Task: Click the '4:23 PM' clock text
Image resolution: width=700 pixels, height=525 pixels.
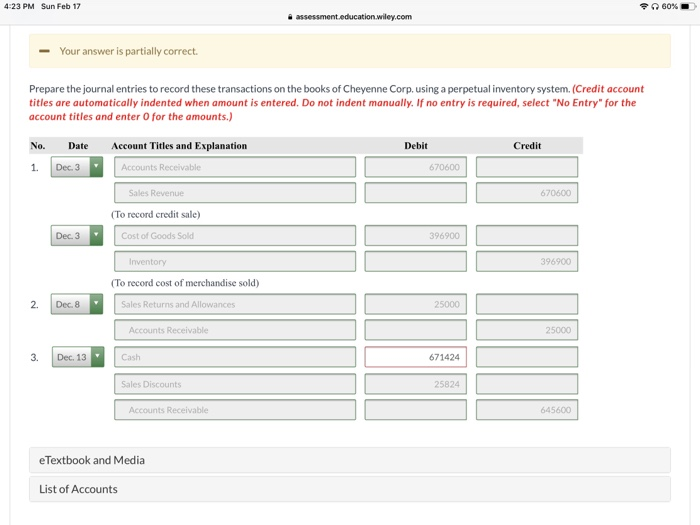Action: click(19, 6)
